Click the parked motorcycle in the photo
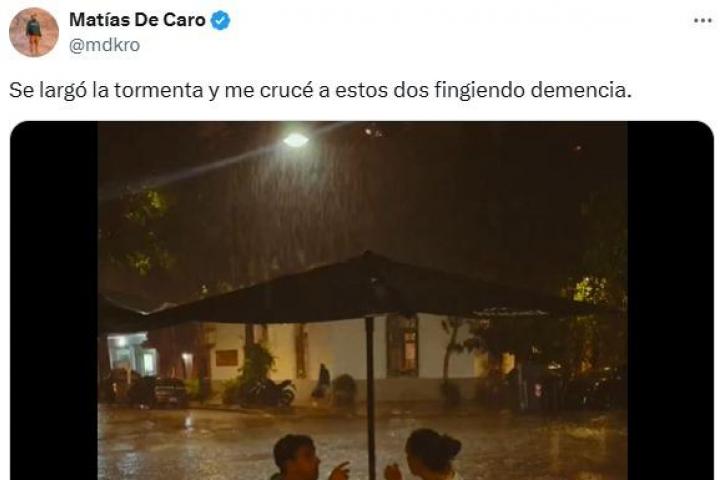720x480 pixels. pyautogui.click(x=270, y=392)
